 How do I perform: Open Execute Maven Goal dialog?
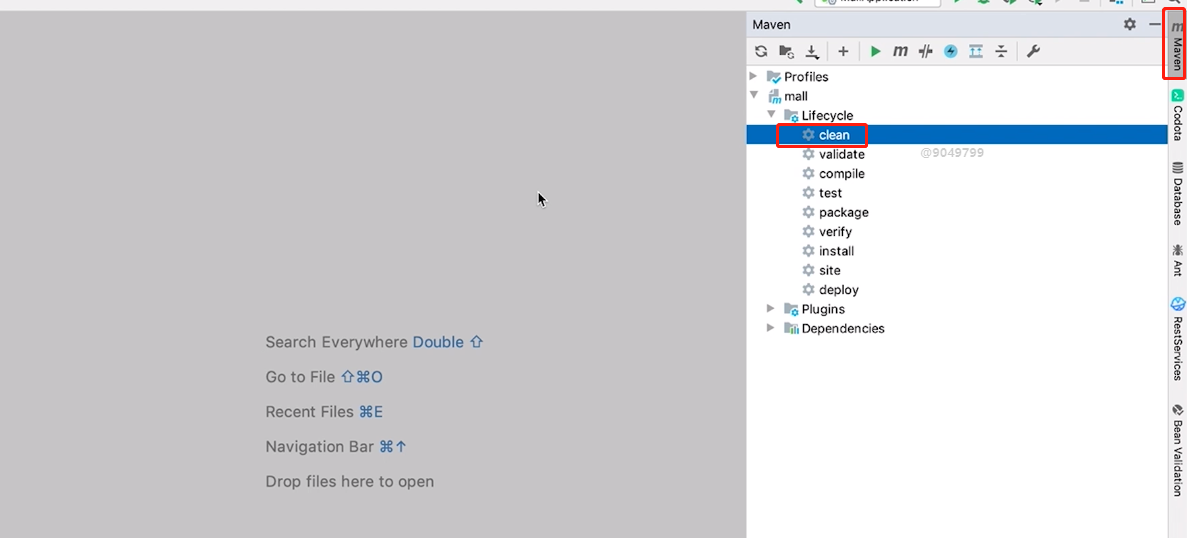(x=900, y=51)
